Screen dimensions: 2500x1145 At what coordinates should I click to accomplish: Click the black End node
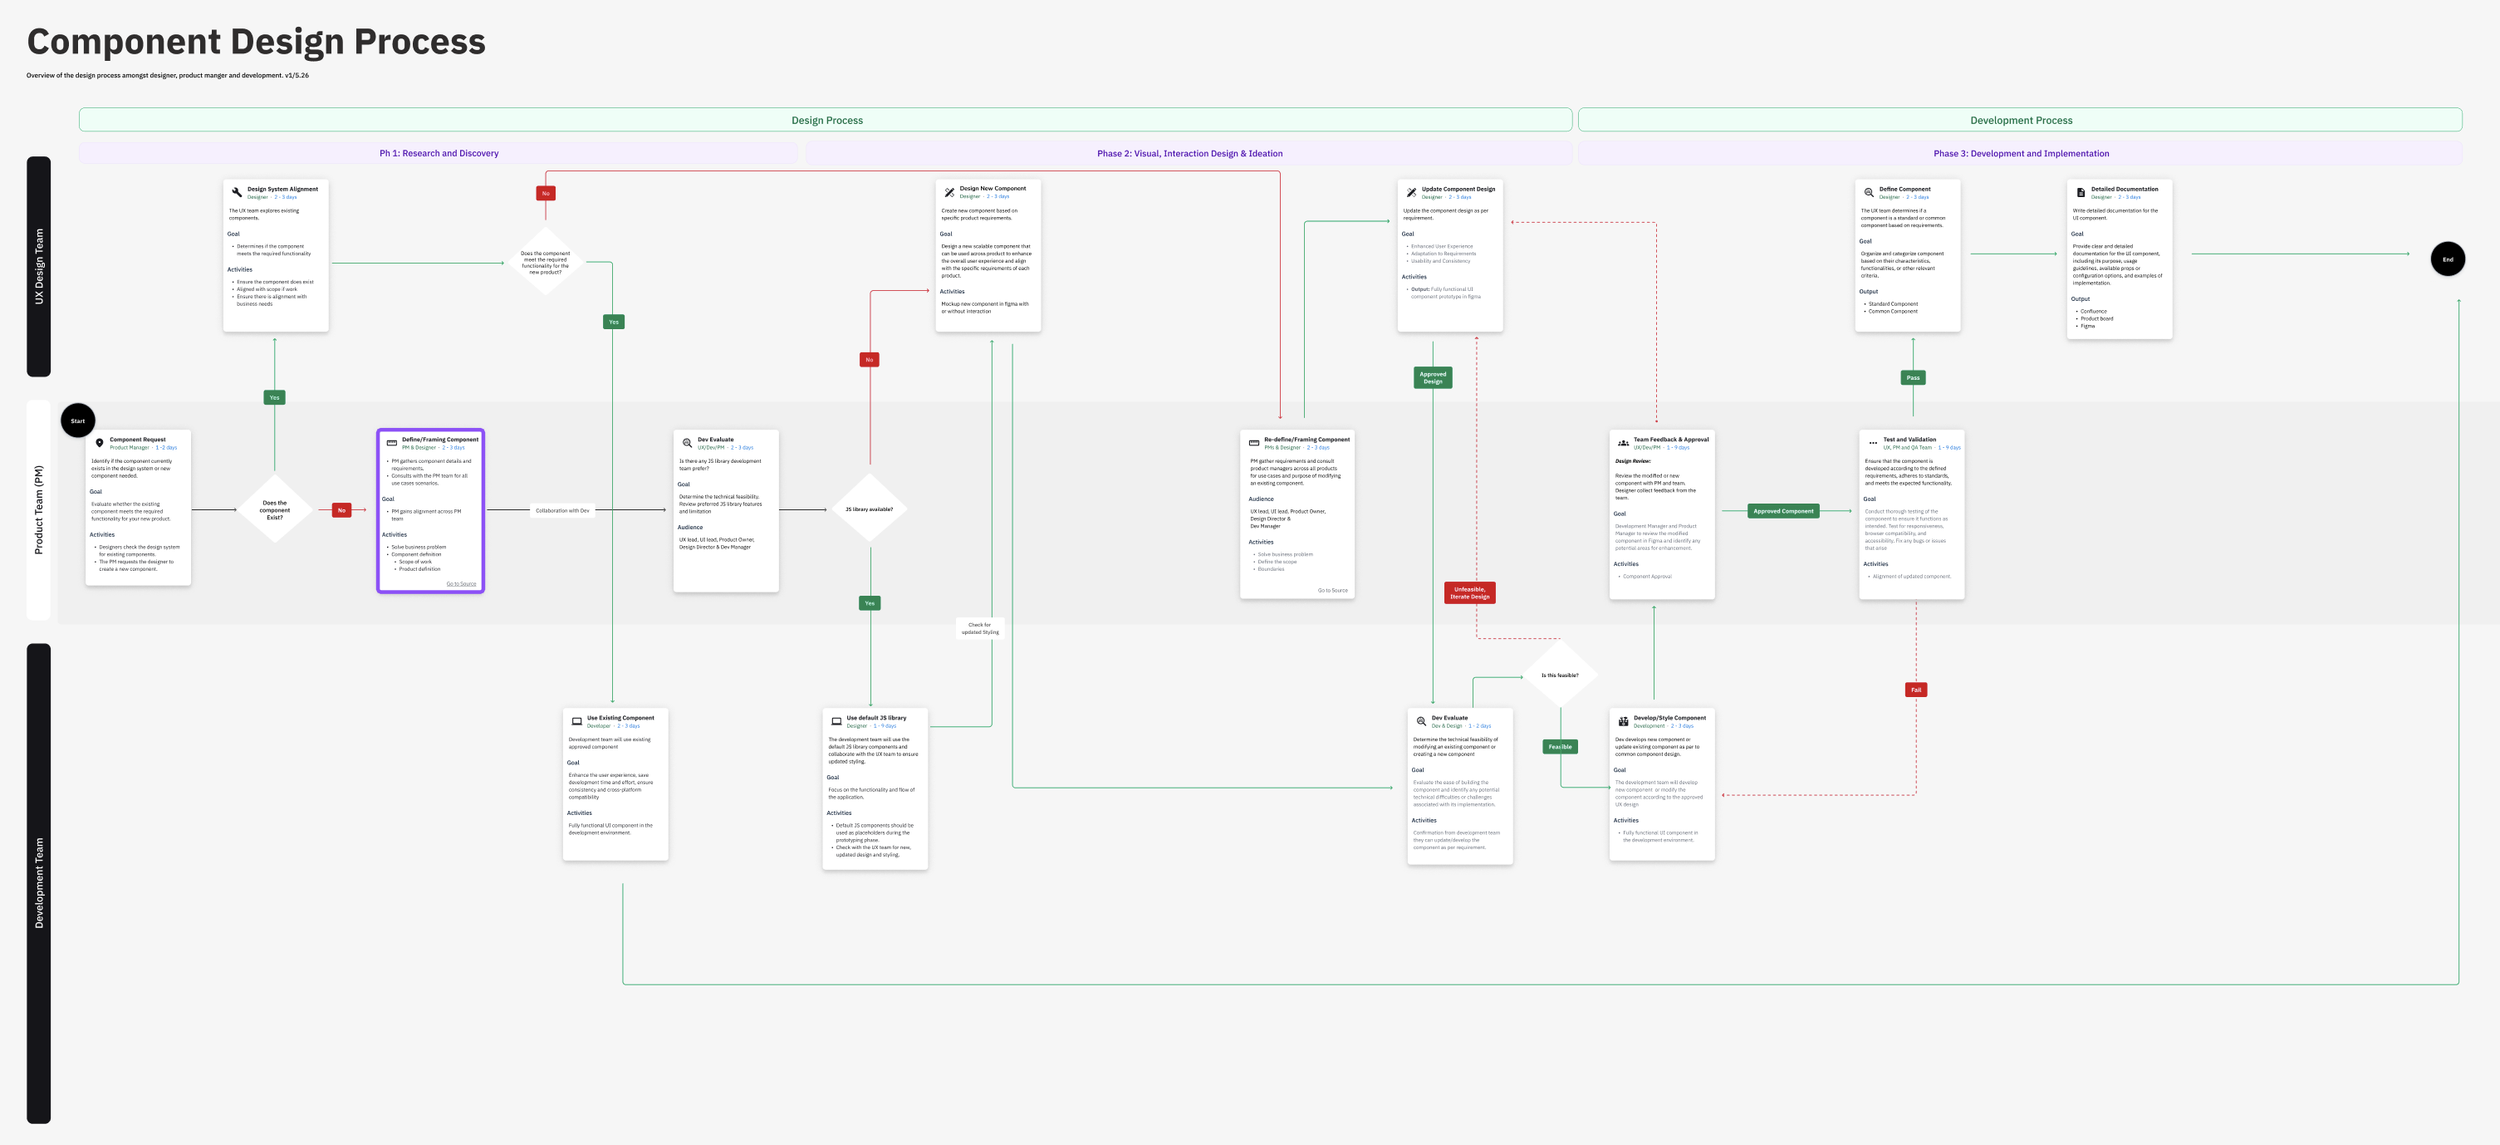[x=2447, y=259]
